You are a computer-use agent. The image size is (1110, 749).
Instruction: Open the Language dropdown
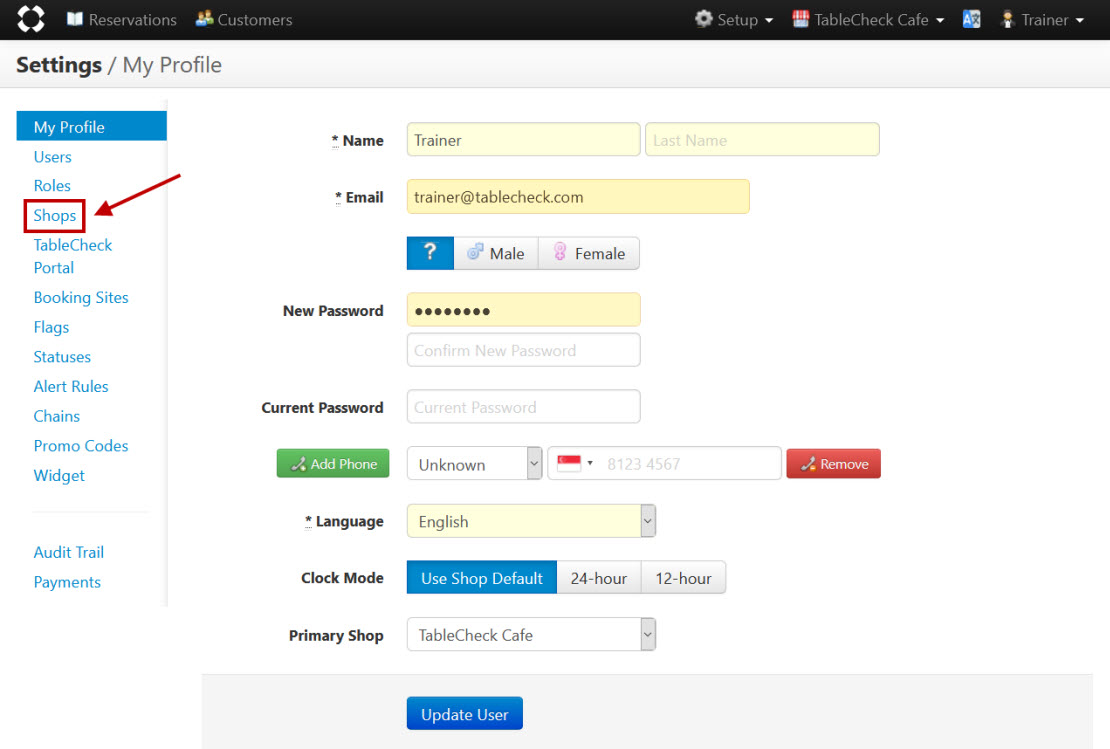[531, 521]
